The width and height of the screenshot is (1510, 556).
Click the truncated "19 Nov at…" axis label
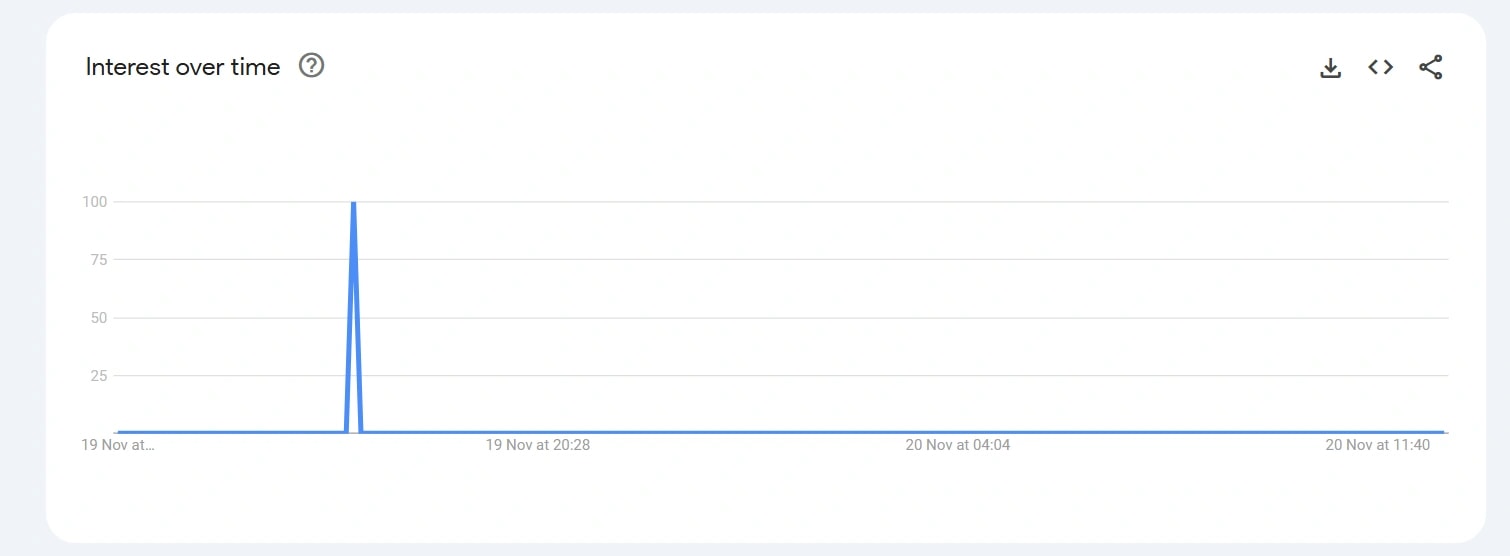(118, 445)
